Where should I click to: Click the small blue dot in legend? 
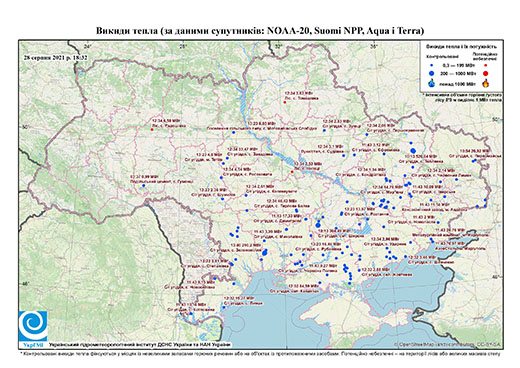click(x=432, y=66)
